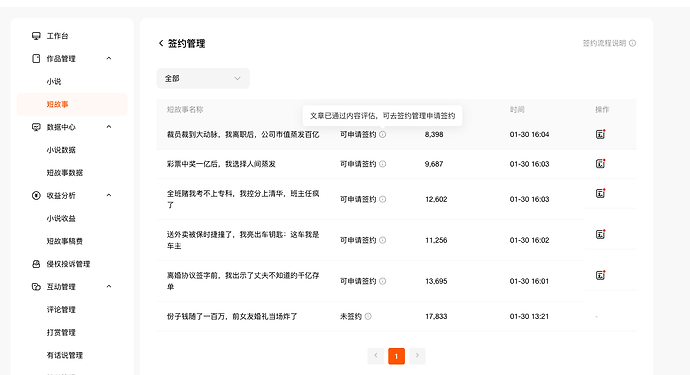Click sign action icon for 彩票中奖一亿后 row
This screenshot has width=690, height=375.
[601, 163]
